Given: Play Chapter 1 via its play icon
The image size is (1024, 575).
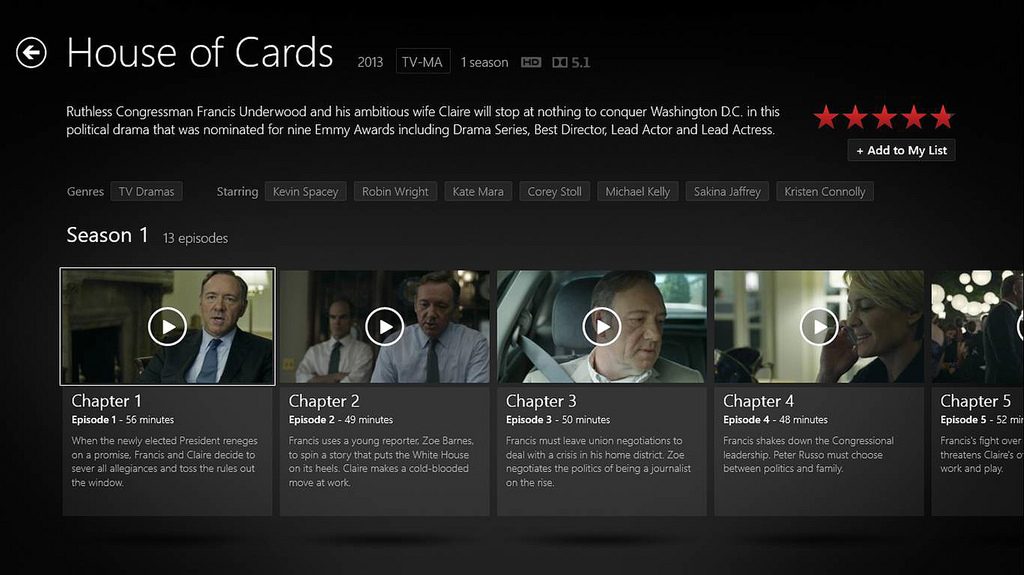Looking at the screenshot, I should [167, 326].
